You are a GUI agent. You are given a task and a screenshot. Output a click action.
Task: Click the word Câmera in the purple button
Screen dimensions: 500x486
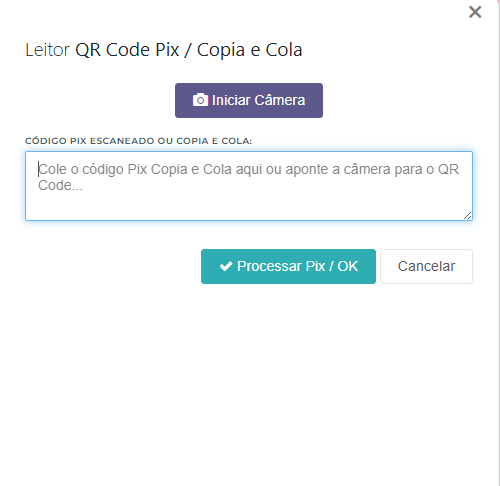[x=279, y=100]
